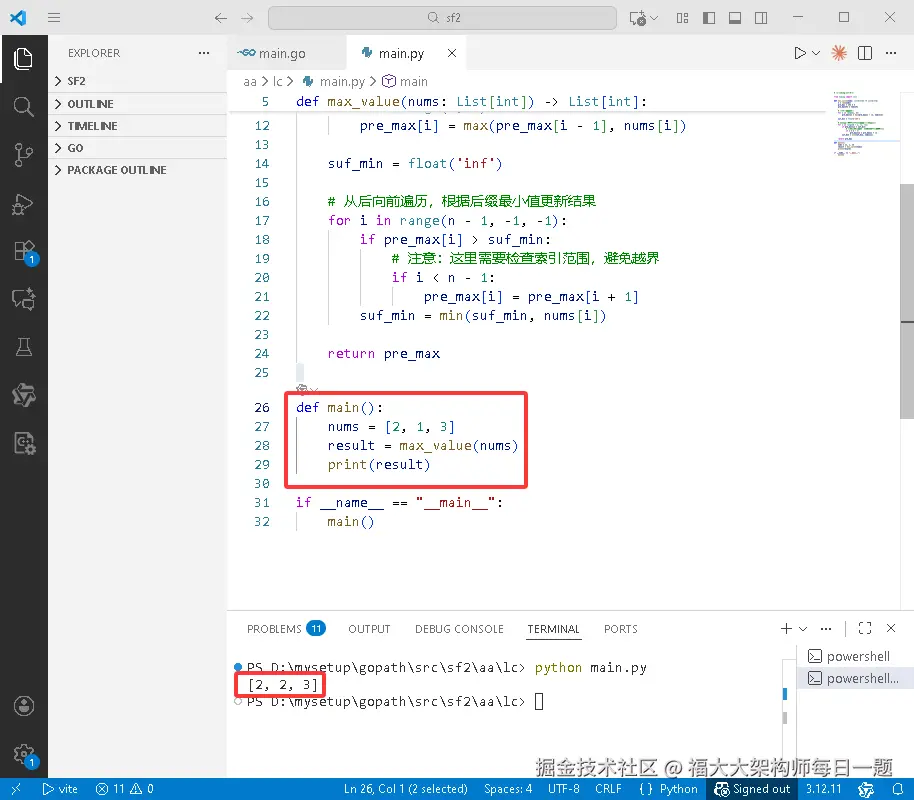Click the sf2 command center search box
The height and width of the screenshot is (800, 914).
(x=442, y=18)
